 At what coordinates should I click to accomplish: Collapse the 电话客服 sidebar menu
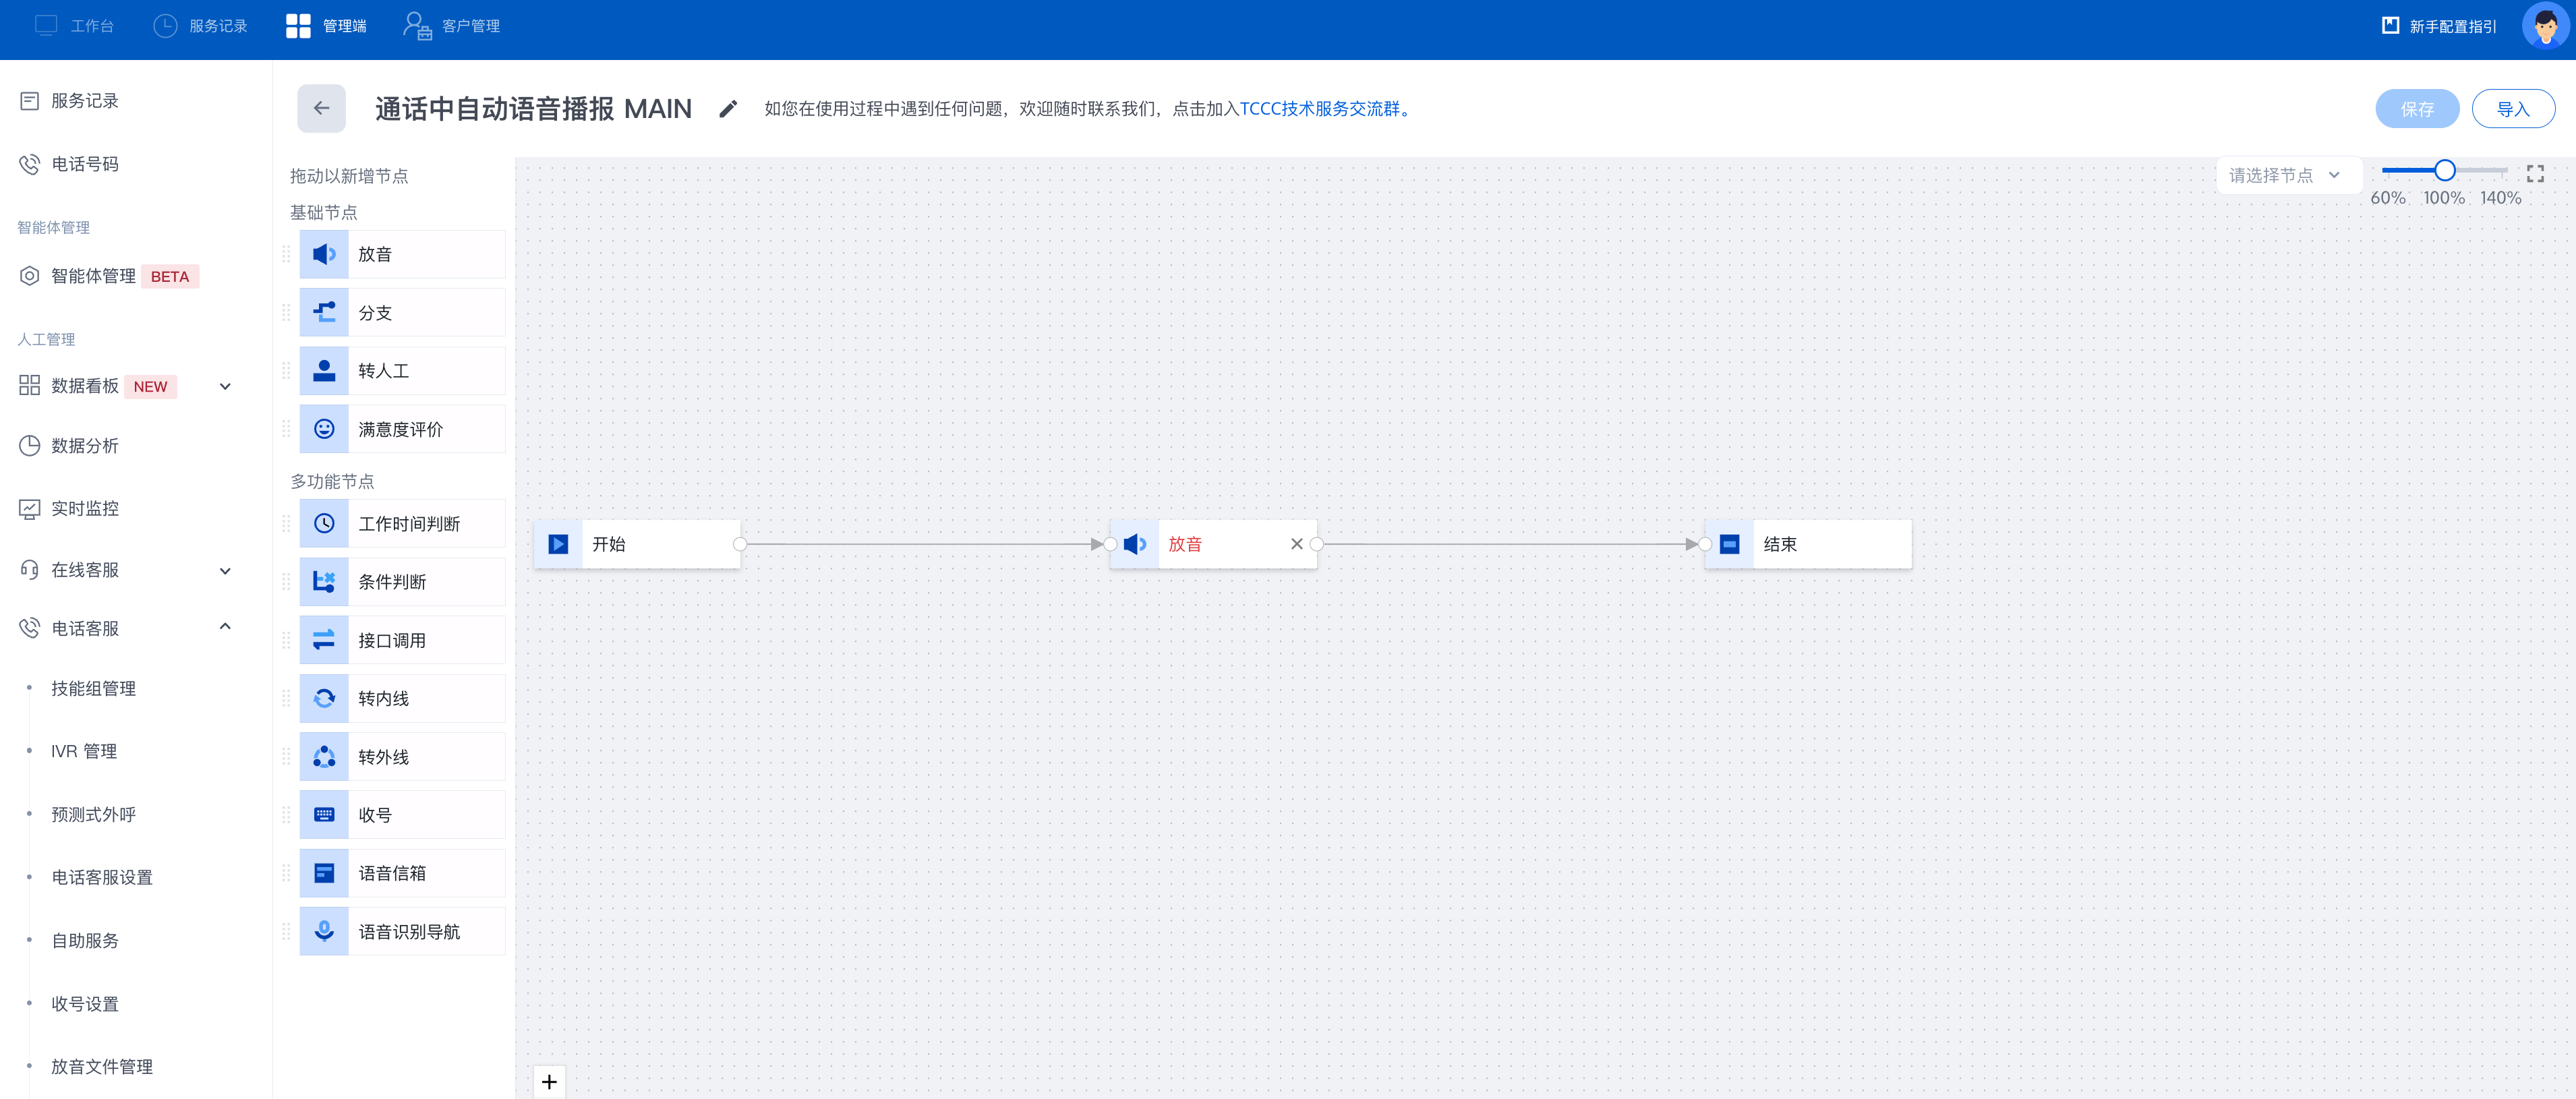coord(225,627)
